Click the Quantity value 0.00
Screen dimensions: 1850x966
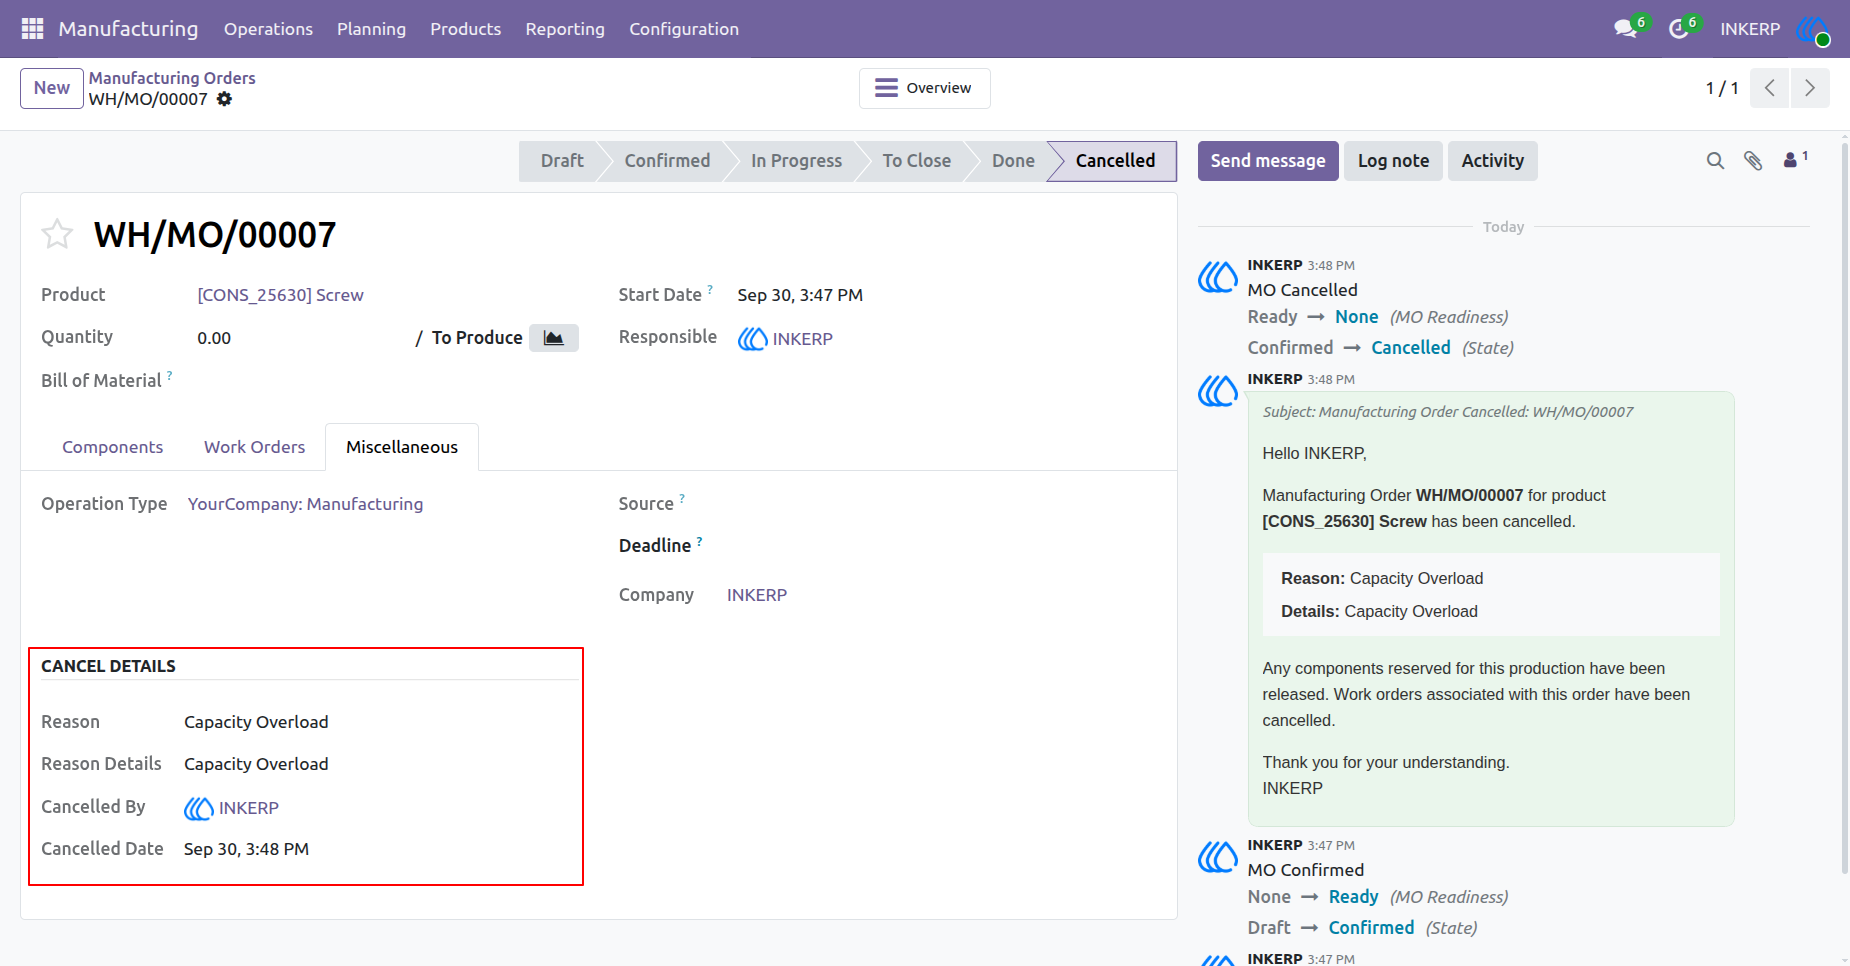pyautogui.click(x=214, y=338)
